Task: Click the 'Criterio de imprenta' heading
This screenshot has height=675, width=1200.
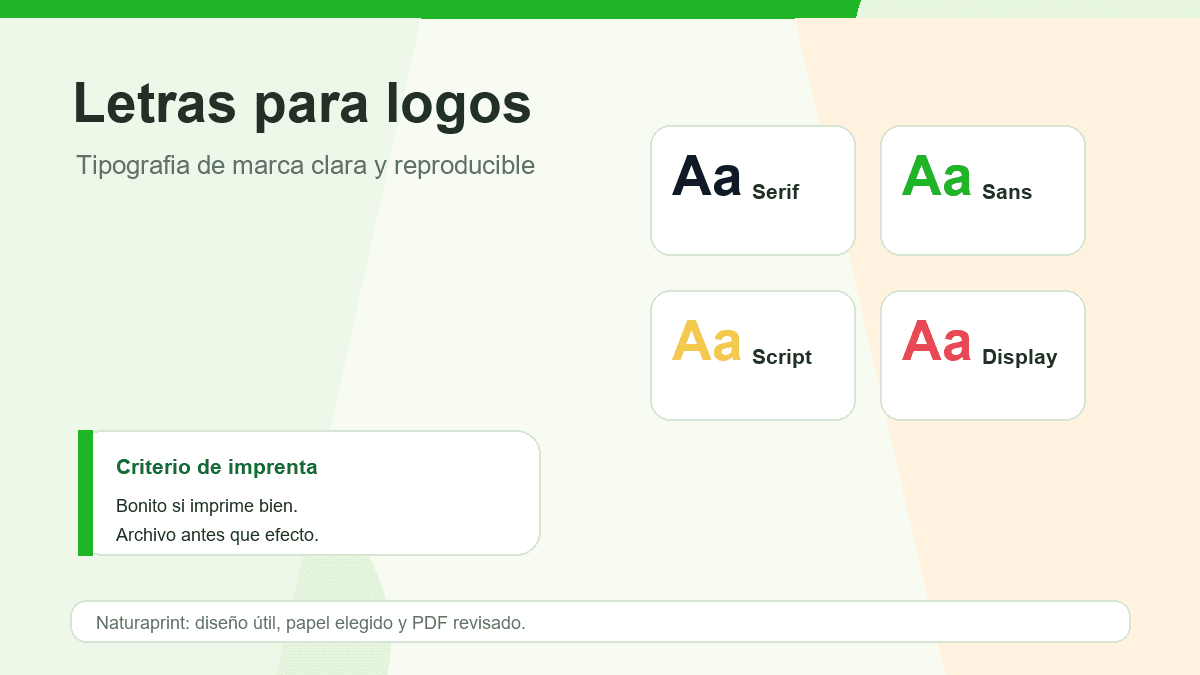Action: point(217,467)
